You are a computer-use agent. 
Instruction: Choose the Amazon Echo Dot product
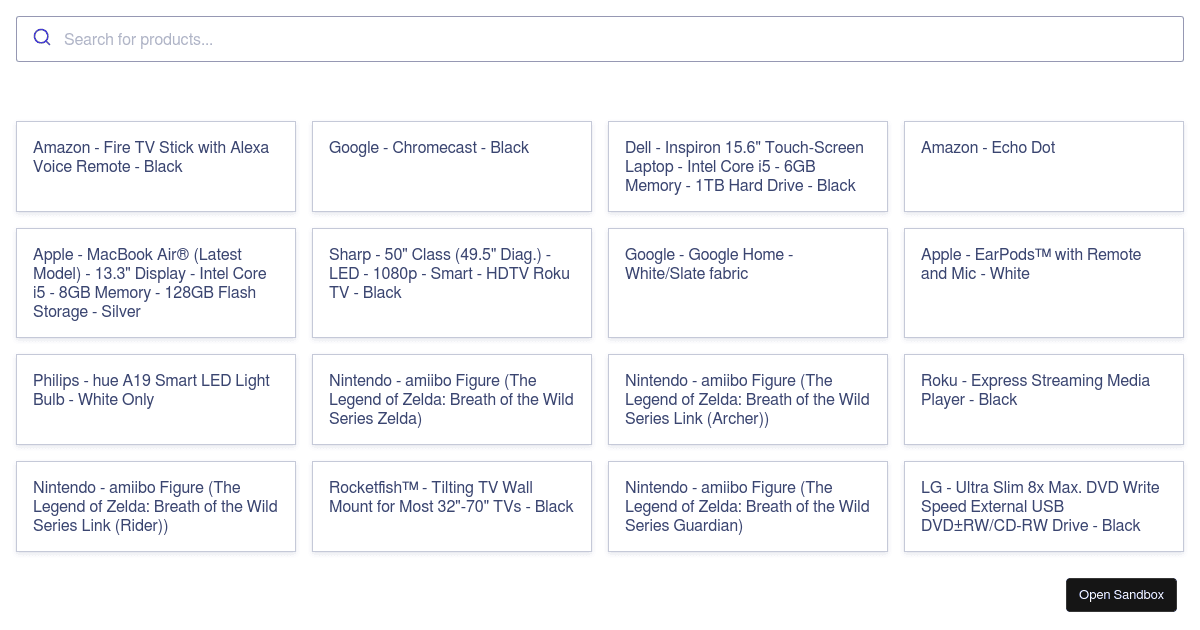click(1044, 166)
